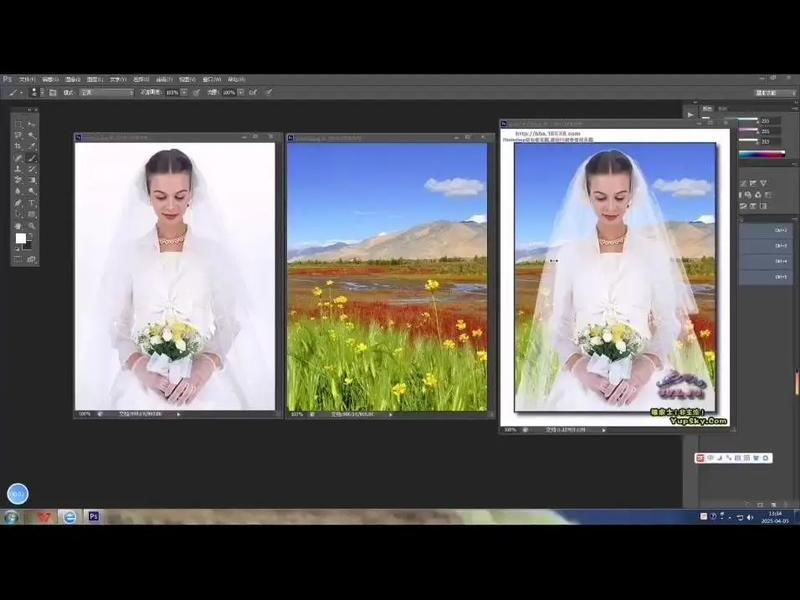Add a Vibrance adjustment from Adjustments panel
The height and width of the screenshot is (600, 800).
click(x=763, y=183)
